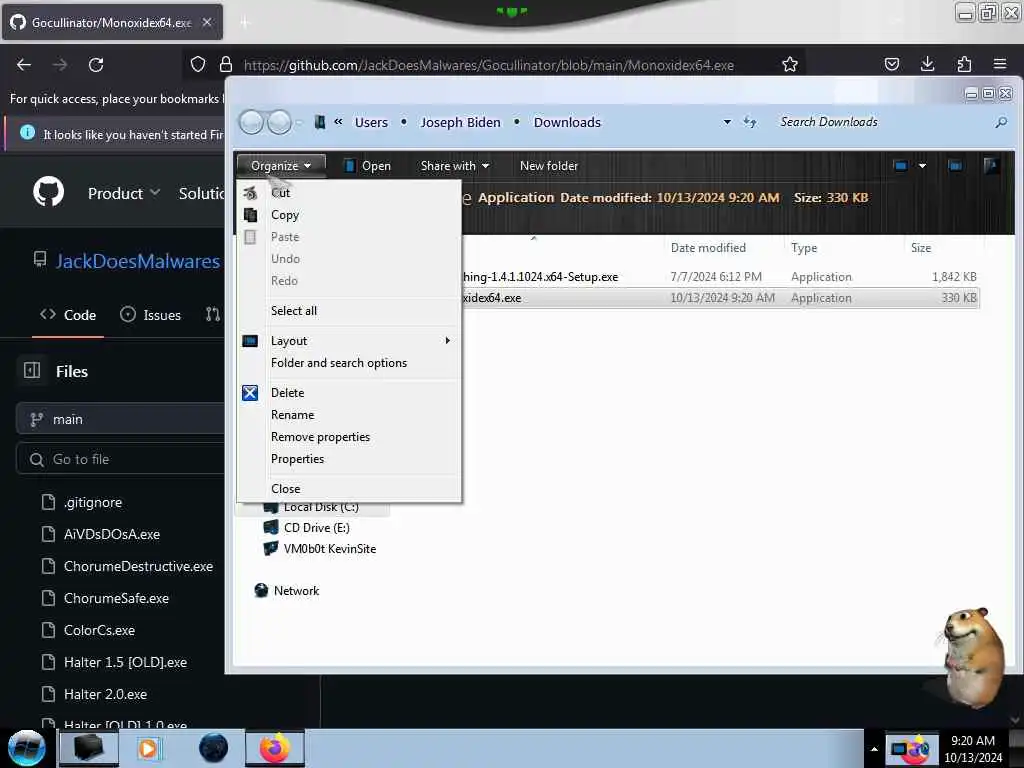Expand GitHub Product menu

coord(124,193)
